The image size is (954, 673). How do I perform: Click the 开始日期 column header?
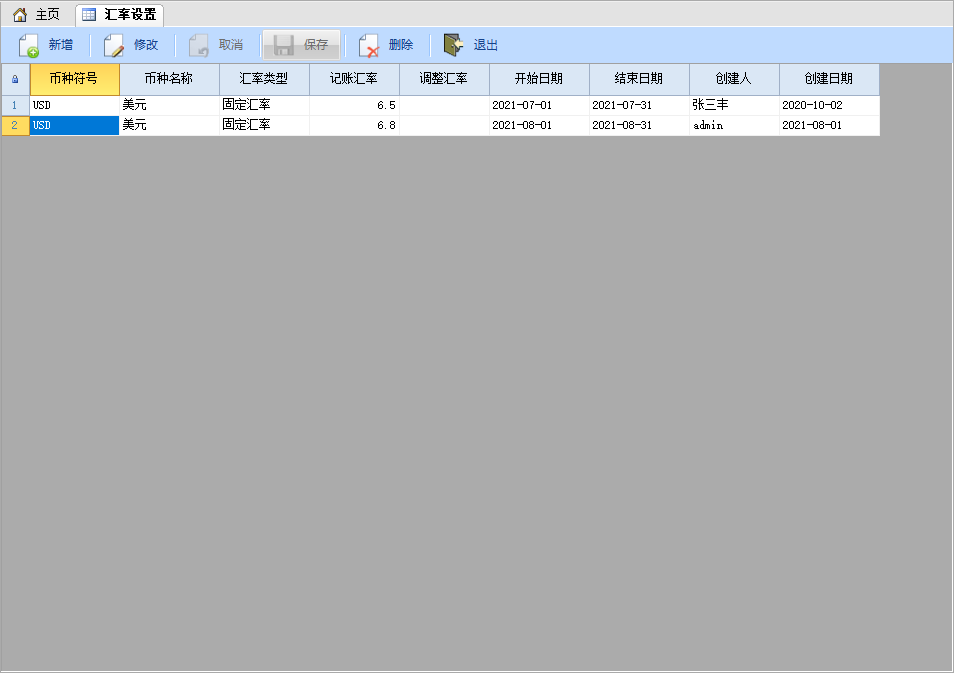point(539,79)
